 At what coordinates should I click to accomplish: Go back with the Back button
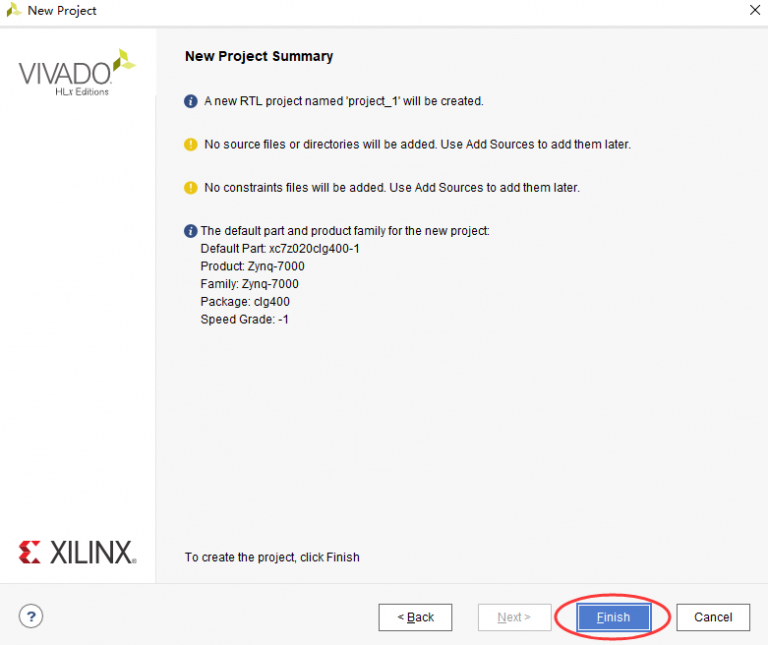click(x=415, y=617)
